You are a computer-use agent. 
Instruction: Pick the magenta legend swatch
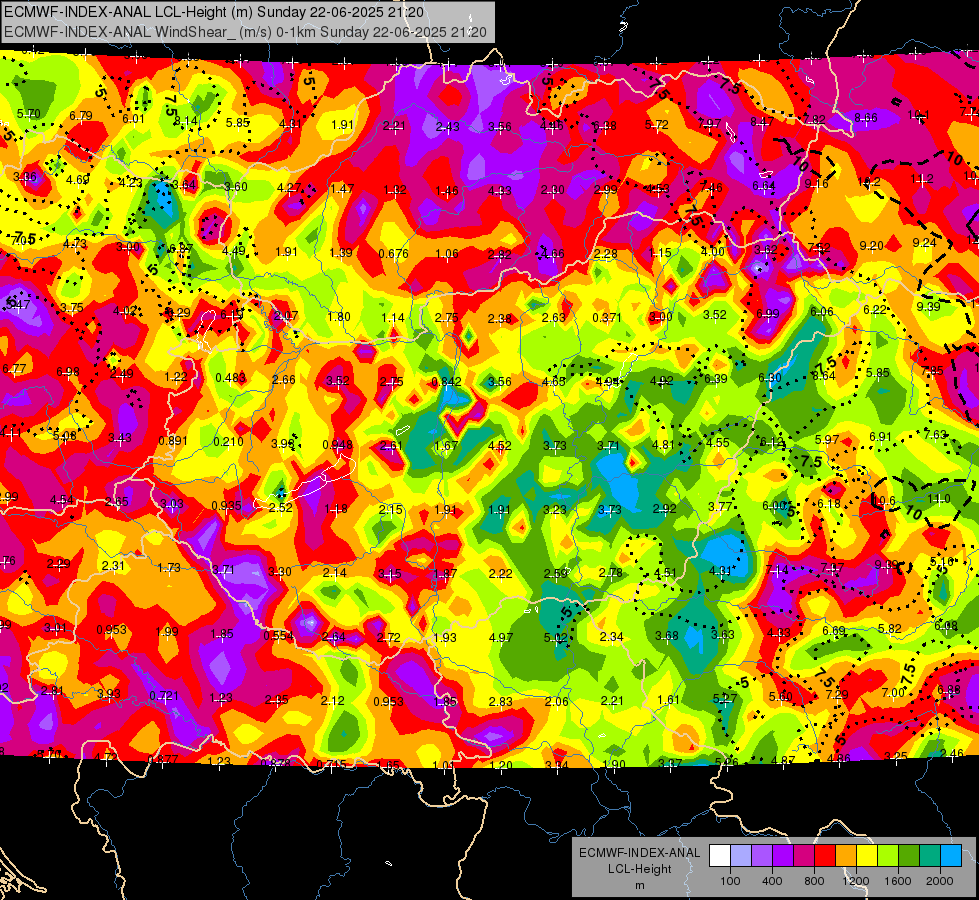(804, 856)
